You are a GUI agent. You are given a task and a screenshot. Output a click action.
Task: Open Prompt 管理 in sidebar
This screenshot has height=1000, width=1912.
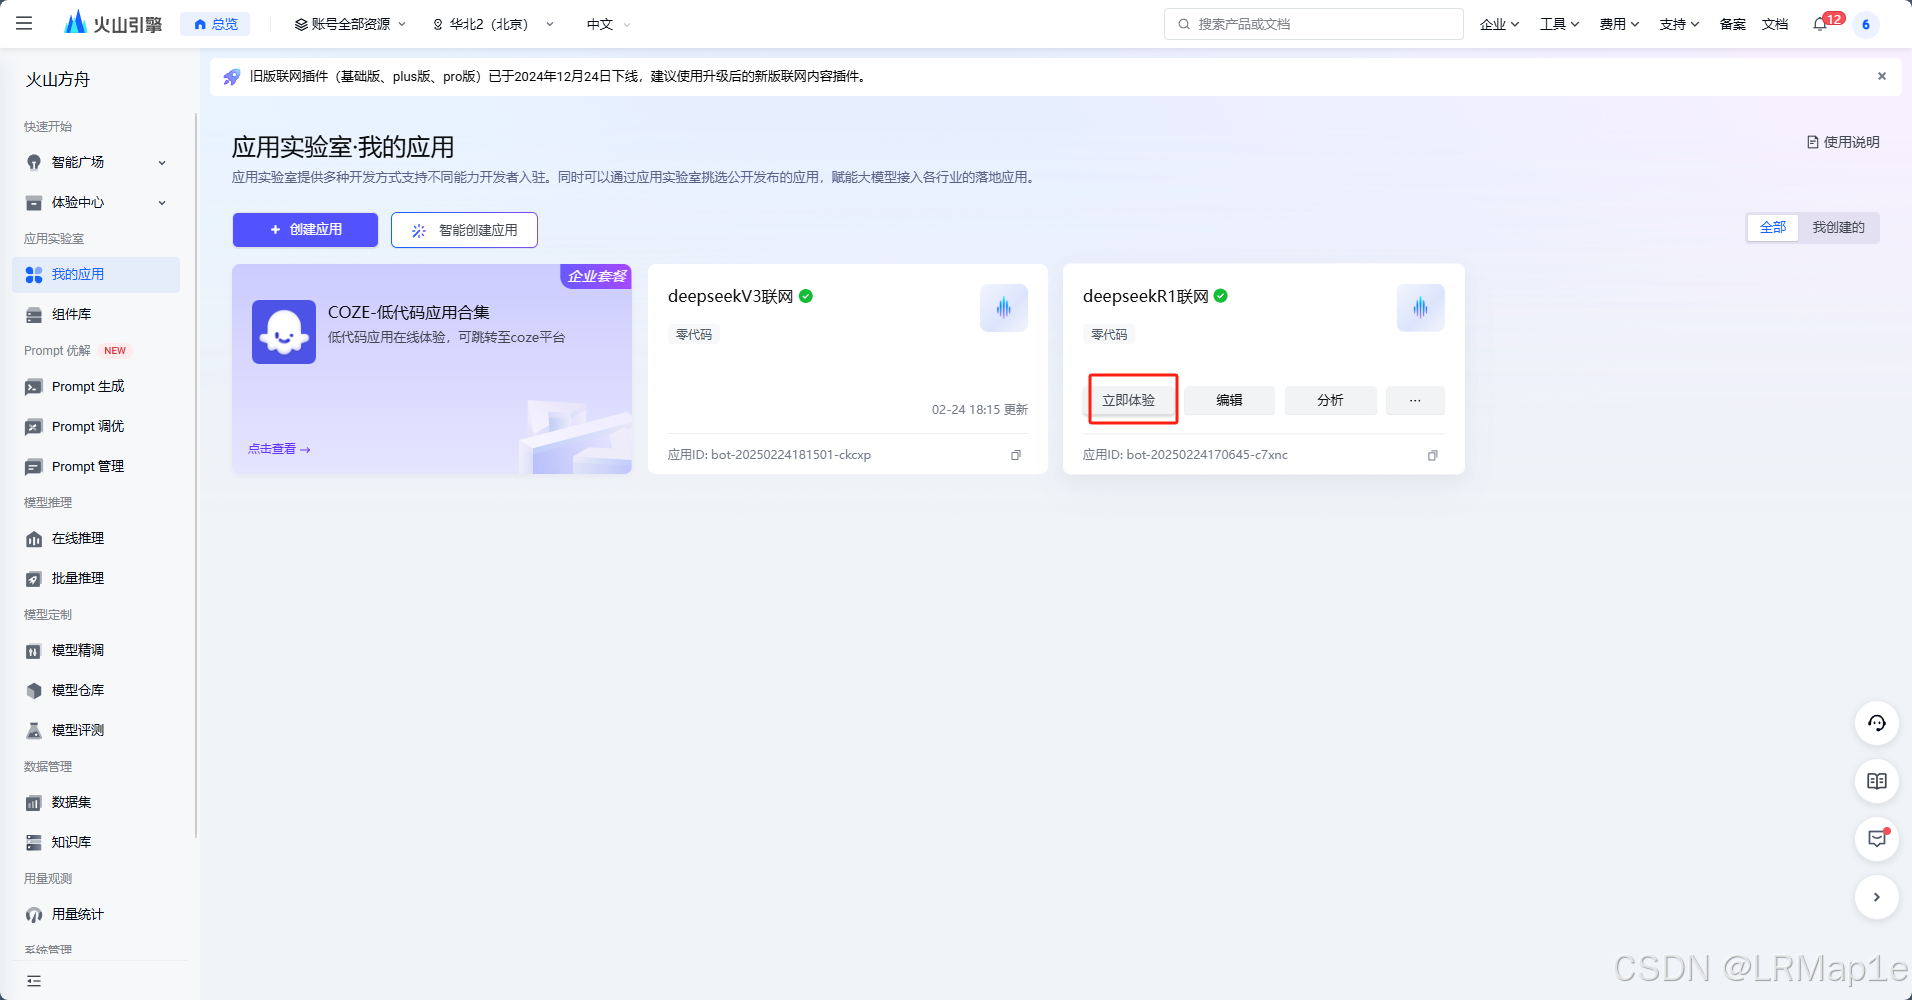(96, 466)
